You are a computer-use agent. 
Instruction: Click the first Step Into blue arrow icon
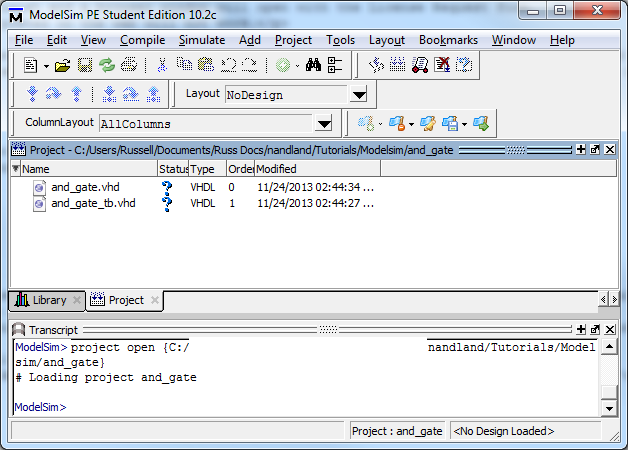click(x=32, y=94)
